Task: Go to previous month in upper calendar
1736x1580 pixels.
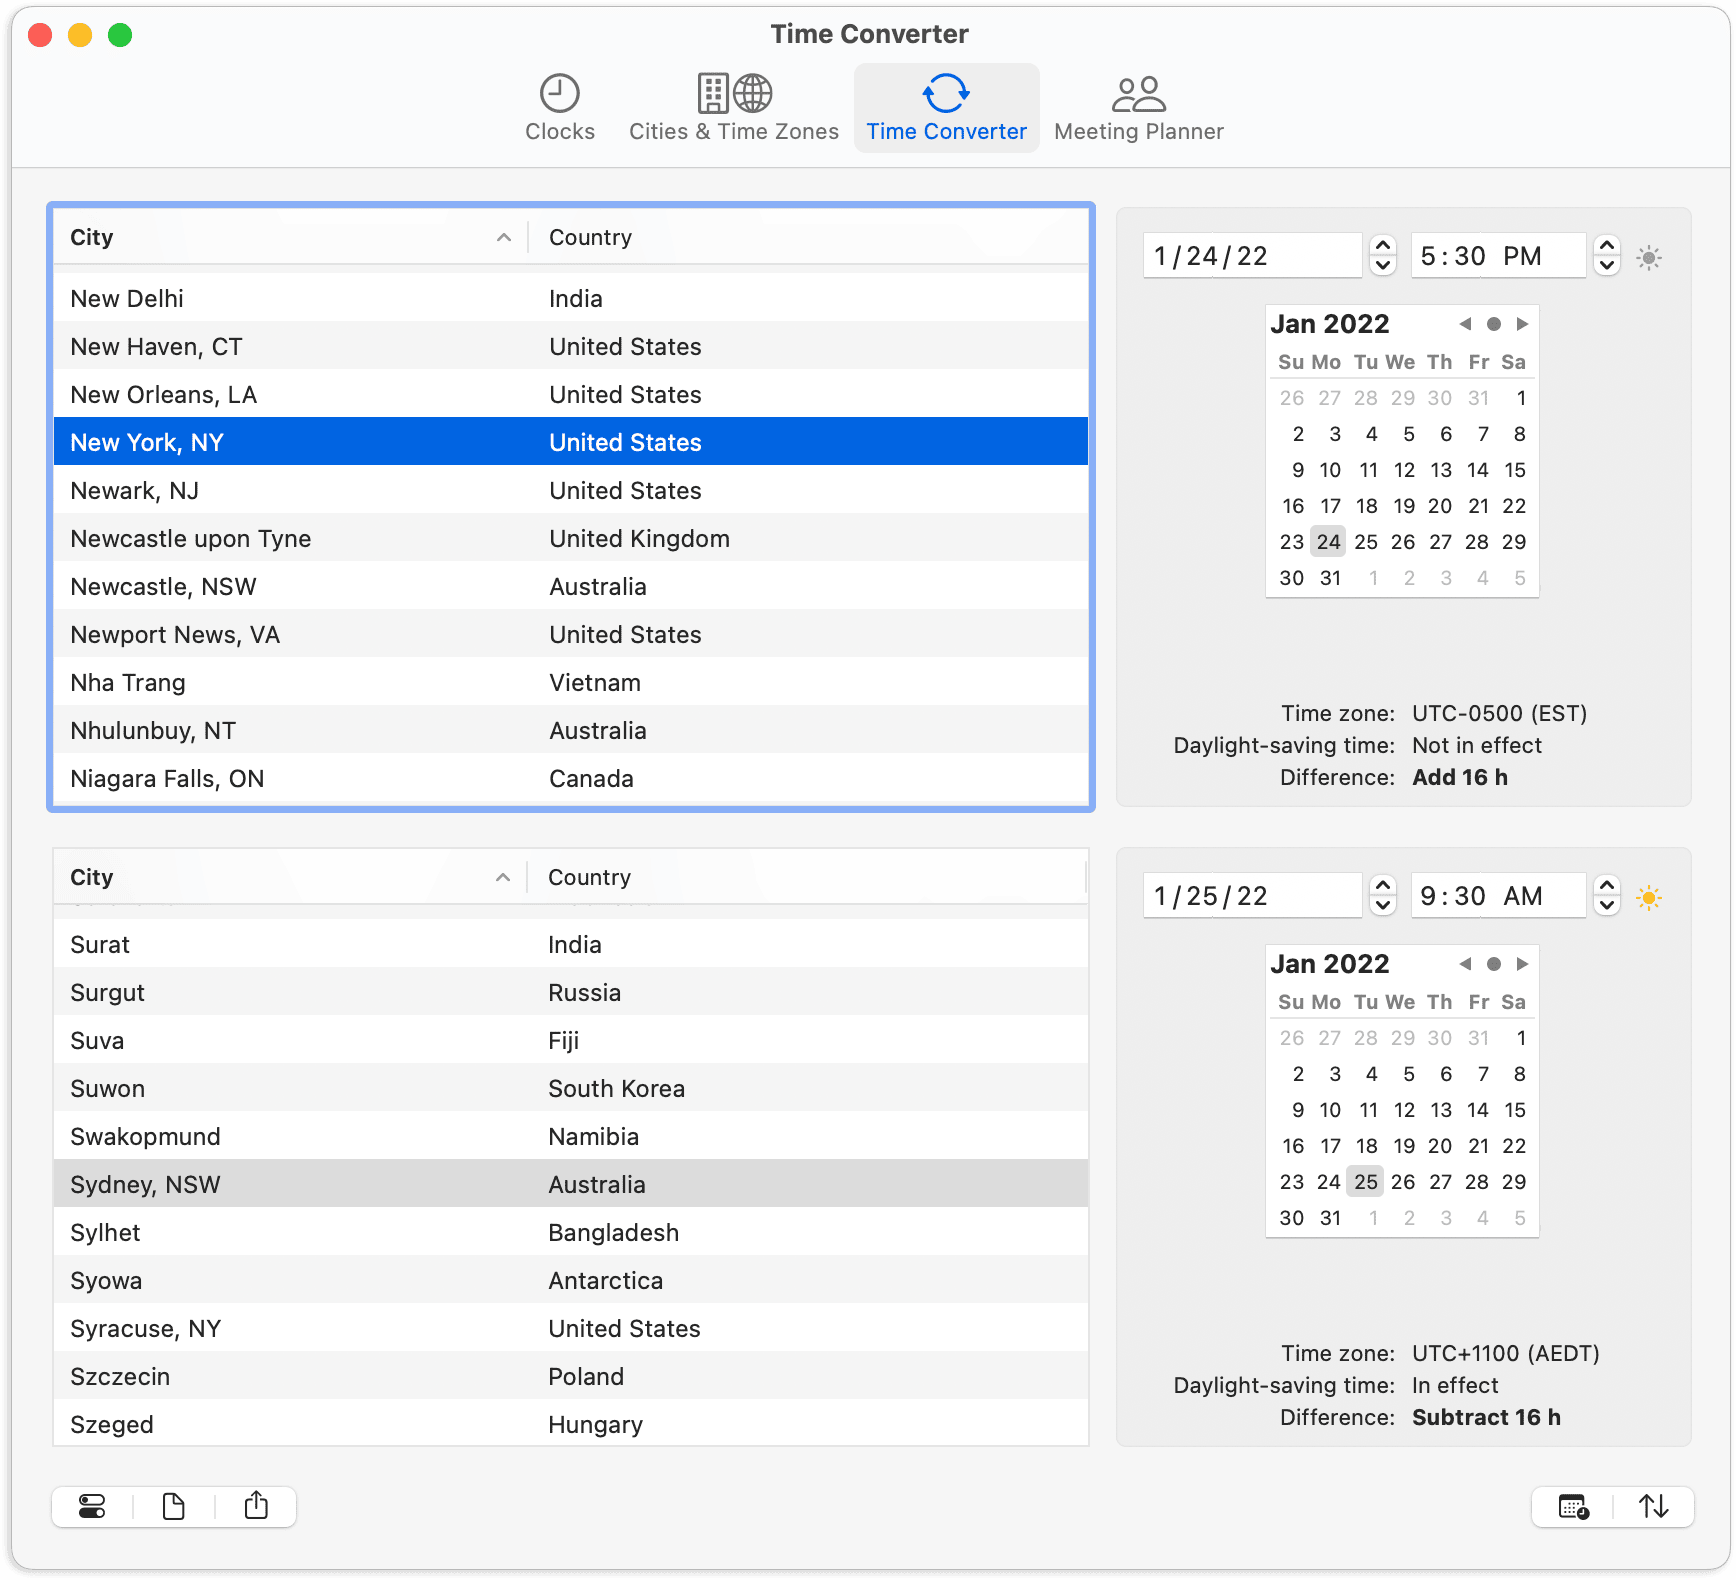Action: pos(1465,324)
